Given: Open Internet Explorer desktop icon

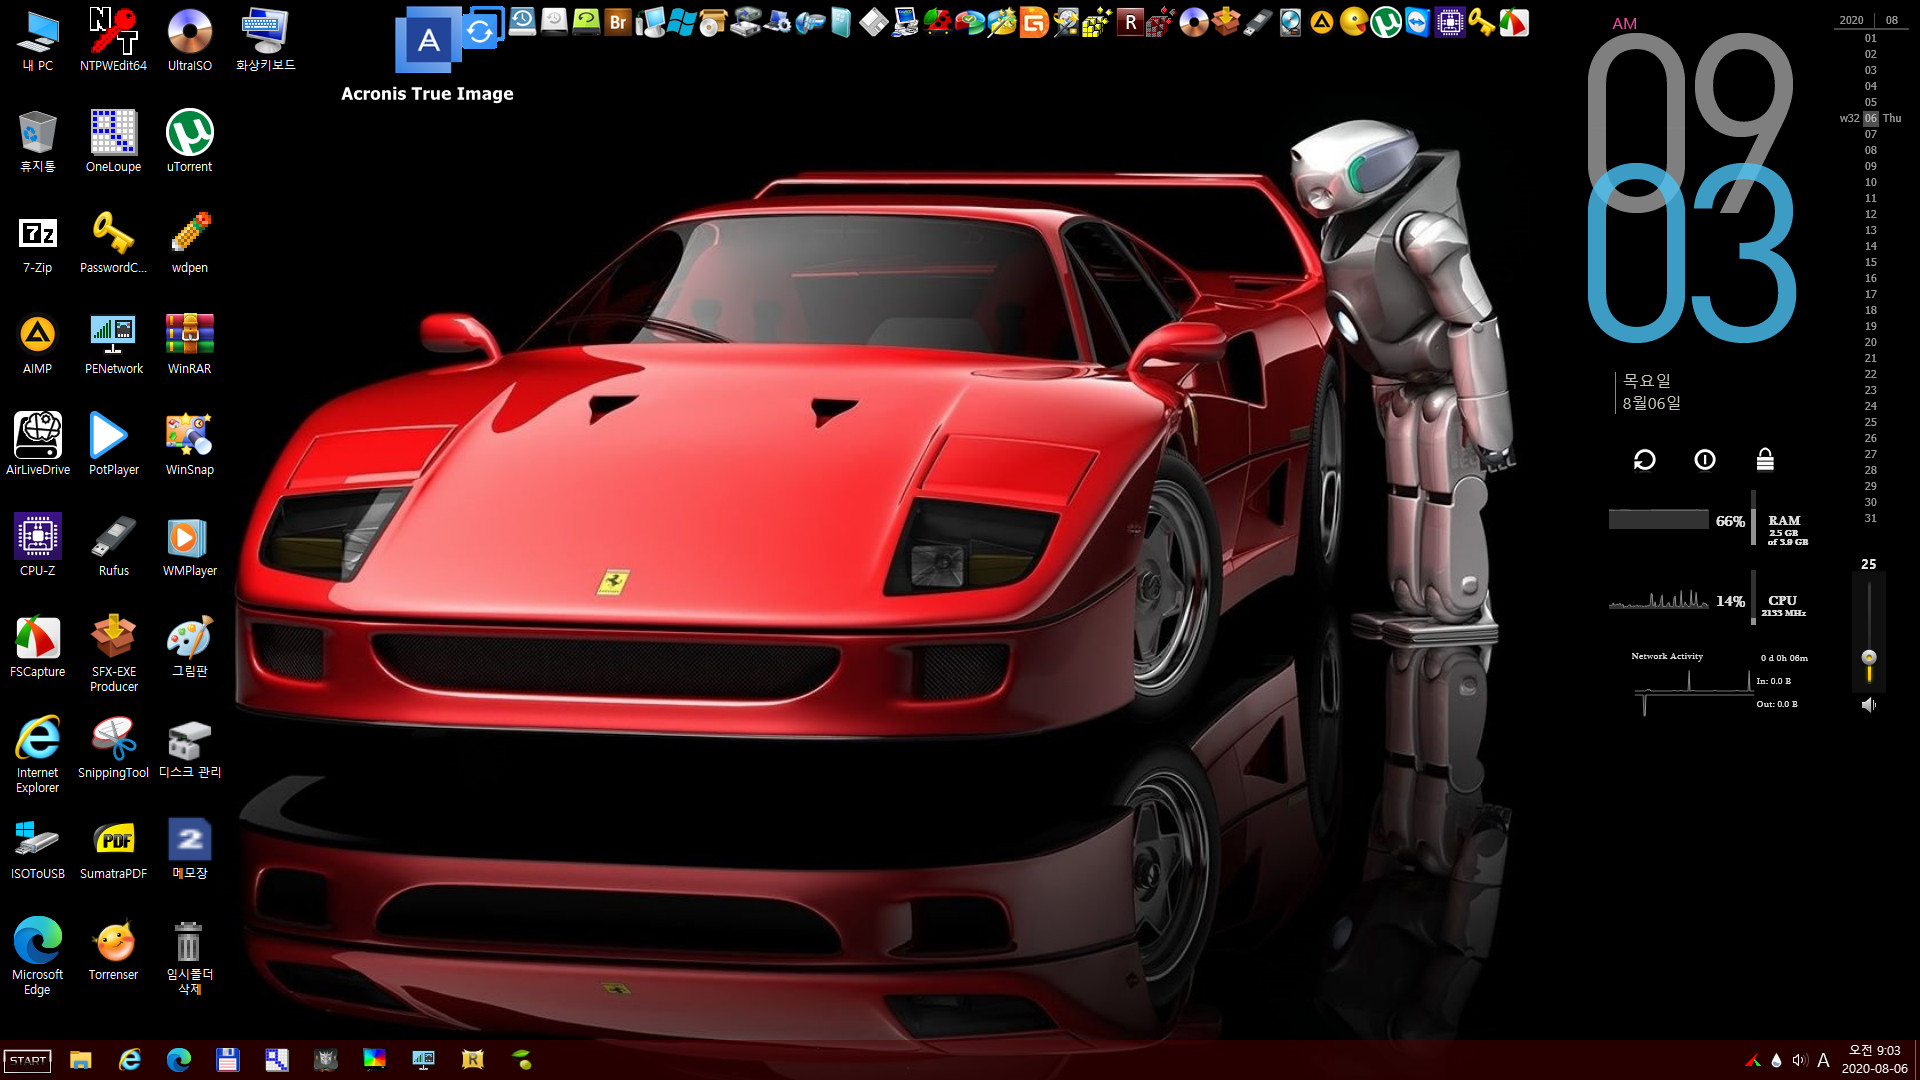Looking at the screenshot, I should [x=38, y=755].
